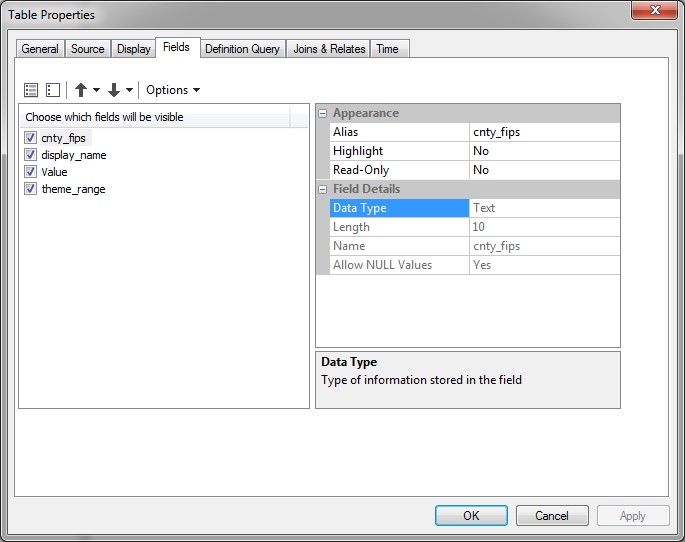Go to the Joins & Relates tab
Viewport: 685px width, 542px height.
[x=329, y=49]
